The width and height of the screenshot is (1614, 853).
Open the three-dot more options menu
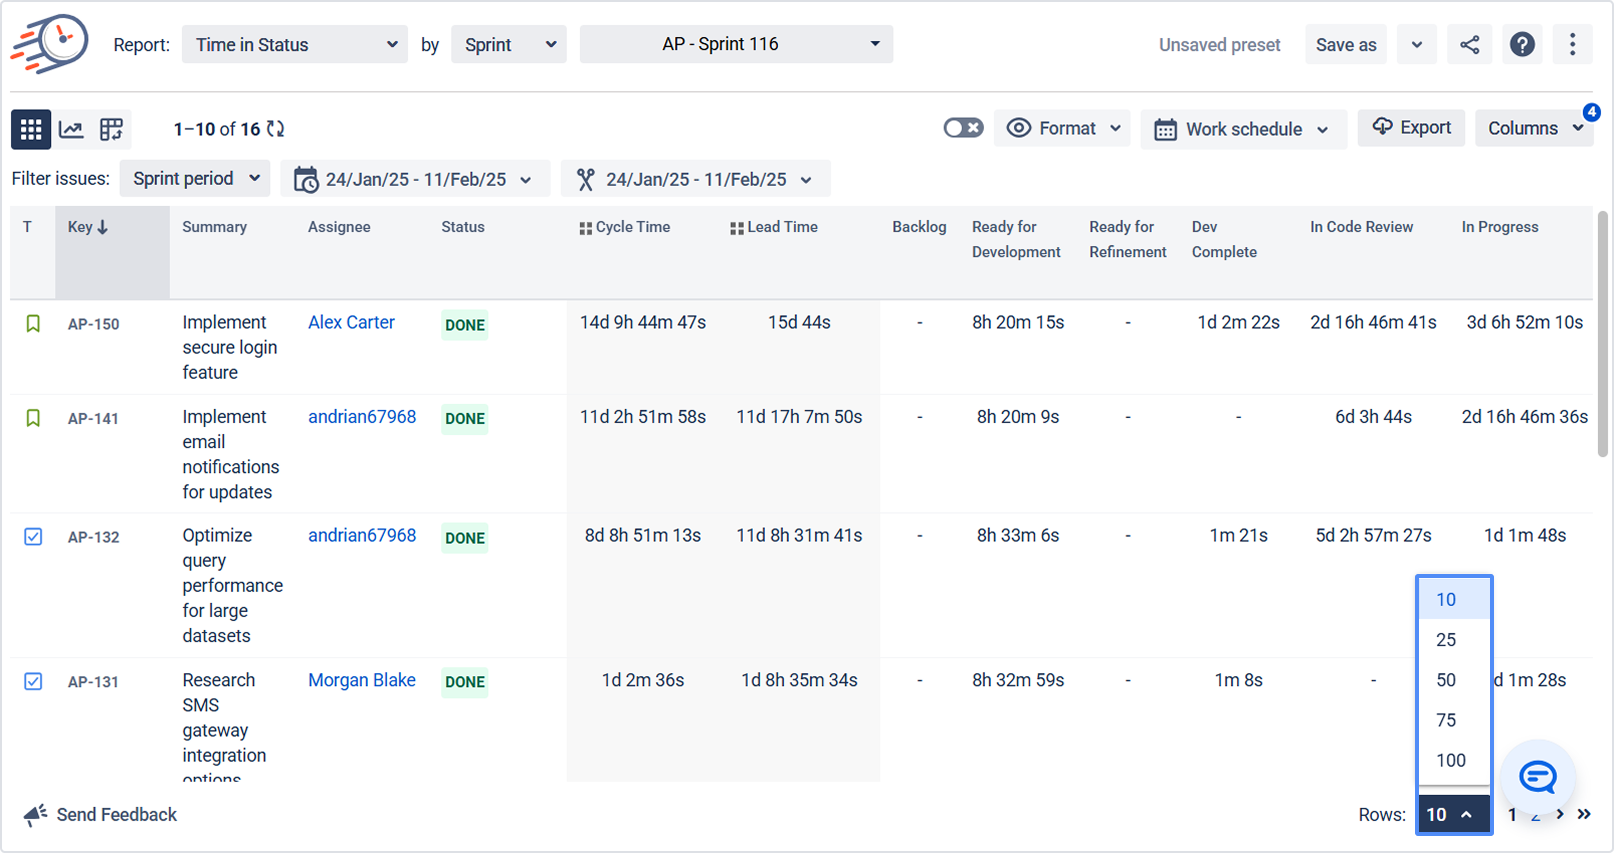(x=1572, y=45)
